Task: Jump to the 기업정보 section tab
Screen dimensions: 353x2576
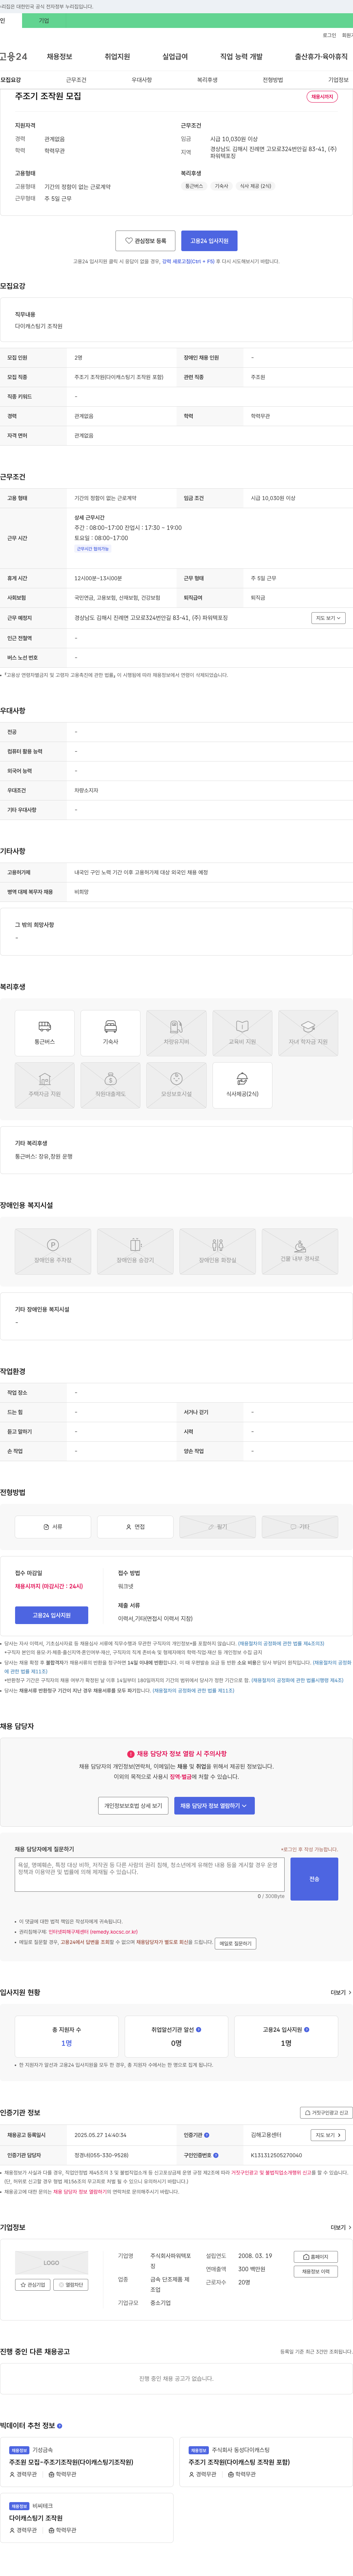Action: click(338, 80)
